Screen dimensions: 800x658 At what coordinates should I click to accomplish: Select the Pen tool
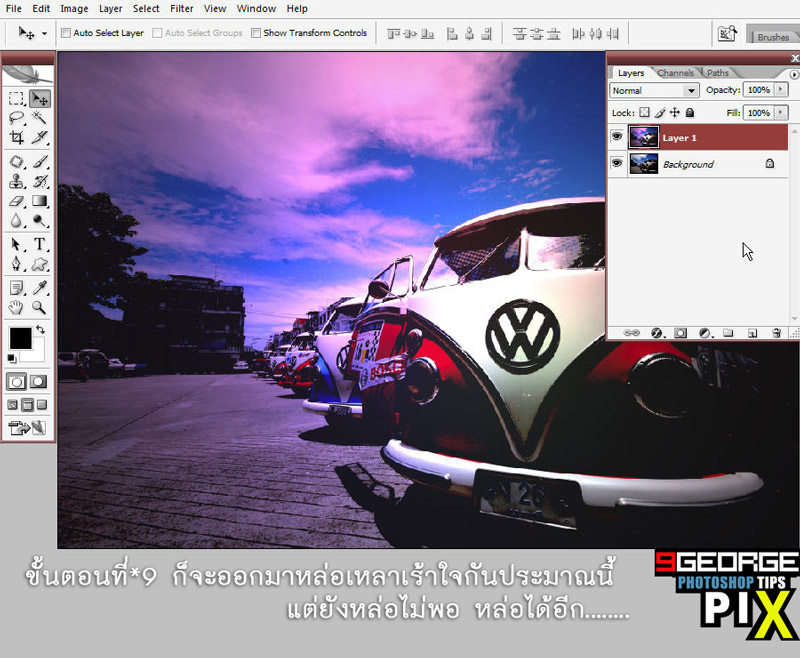16,264
